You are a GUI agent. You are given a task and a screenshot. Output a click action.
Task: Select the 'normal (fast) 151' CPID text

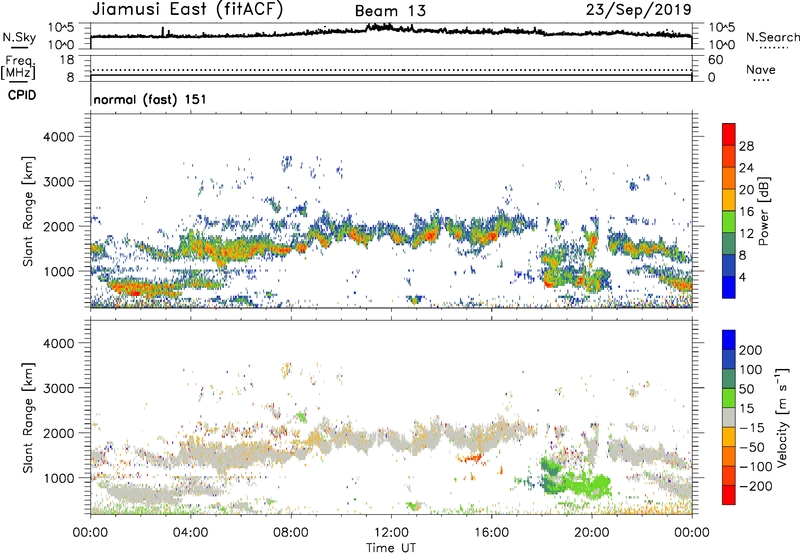pyautogui.click(x=150, y=99)
